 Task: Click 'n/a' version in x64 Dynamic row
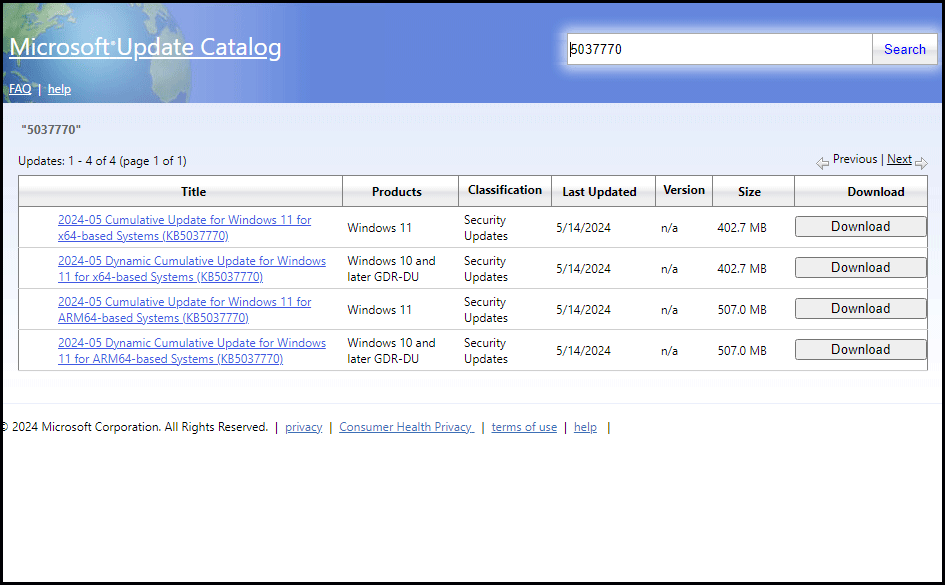point(669,269)
